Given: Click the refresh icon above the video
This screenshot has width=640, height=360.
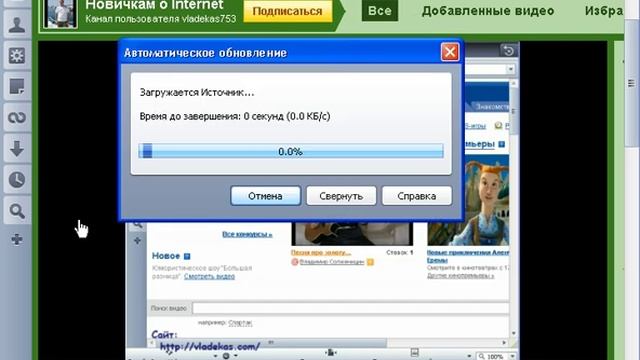Looking at the screenshot, I should click(509, 51).
